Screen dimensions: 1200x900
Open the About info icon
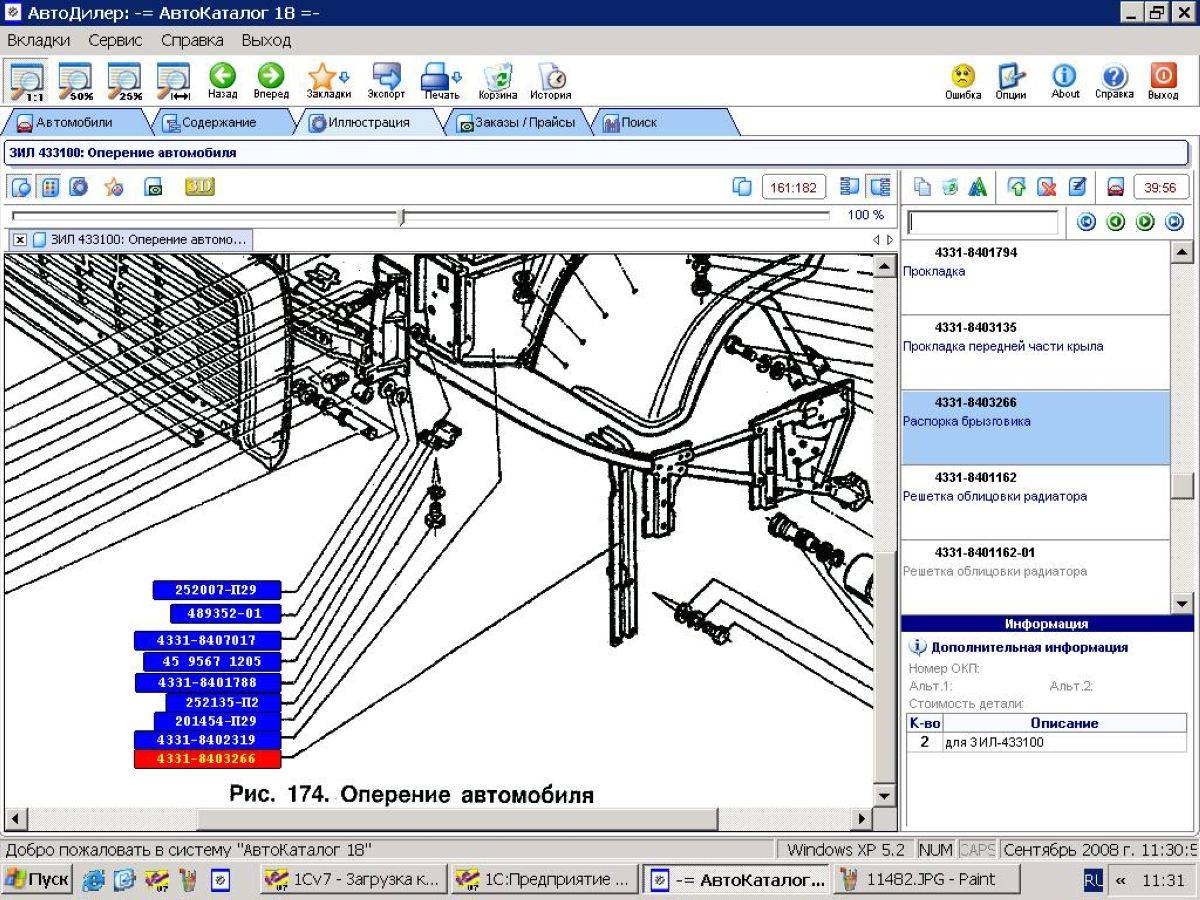click(1065, 81)
